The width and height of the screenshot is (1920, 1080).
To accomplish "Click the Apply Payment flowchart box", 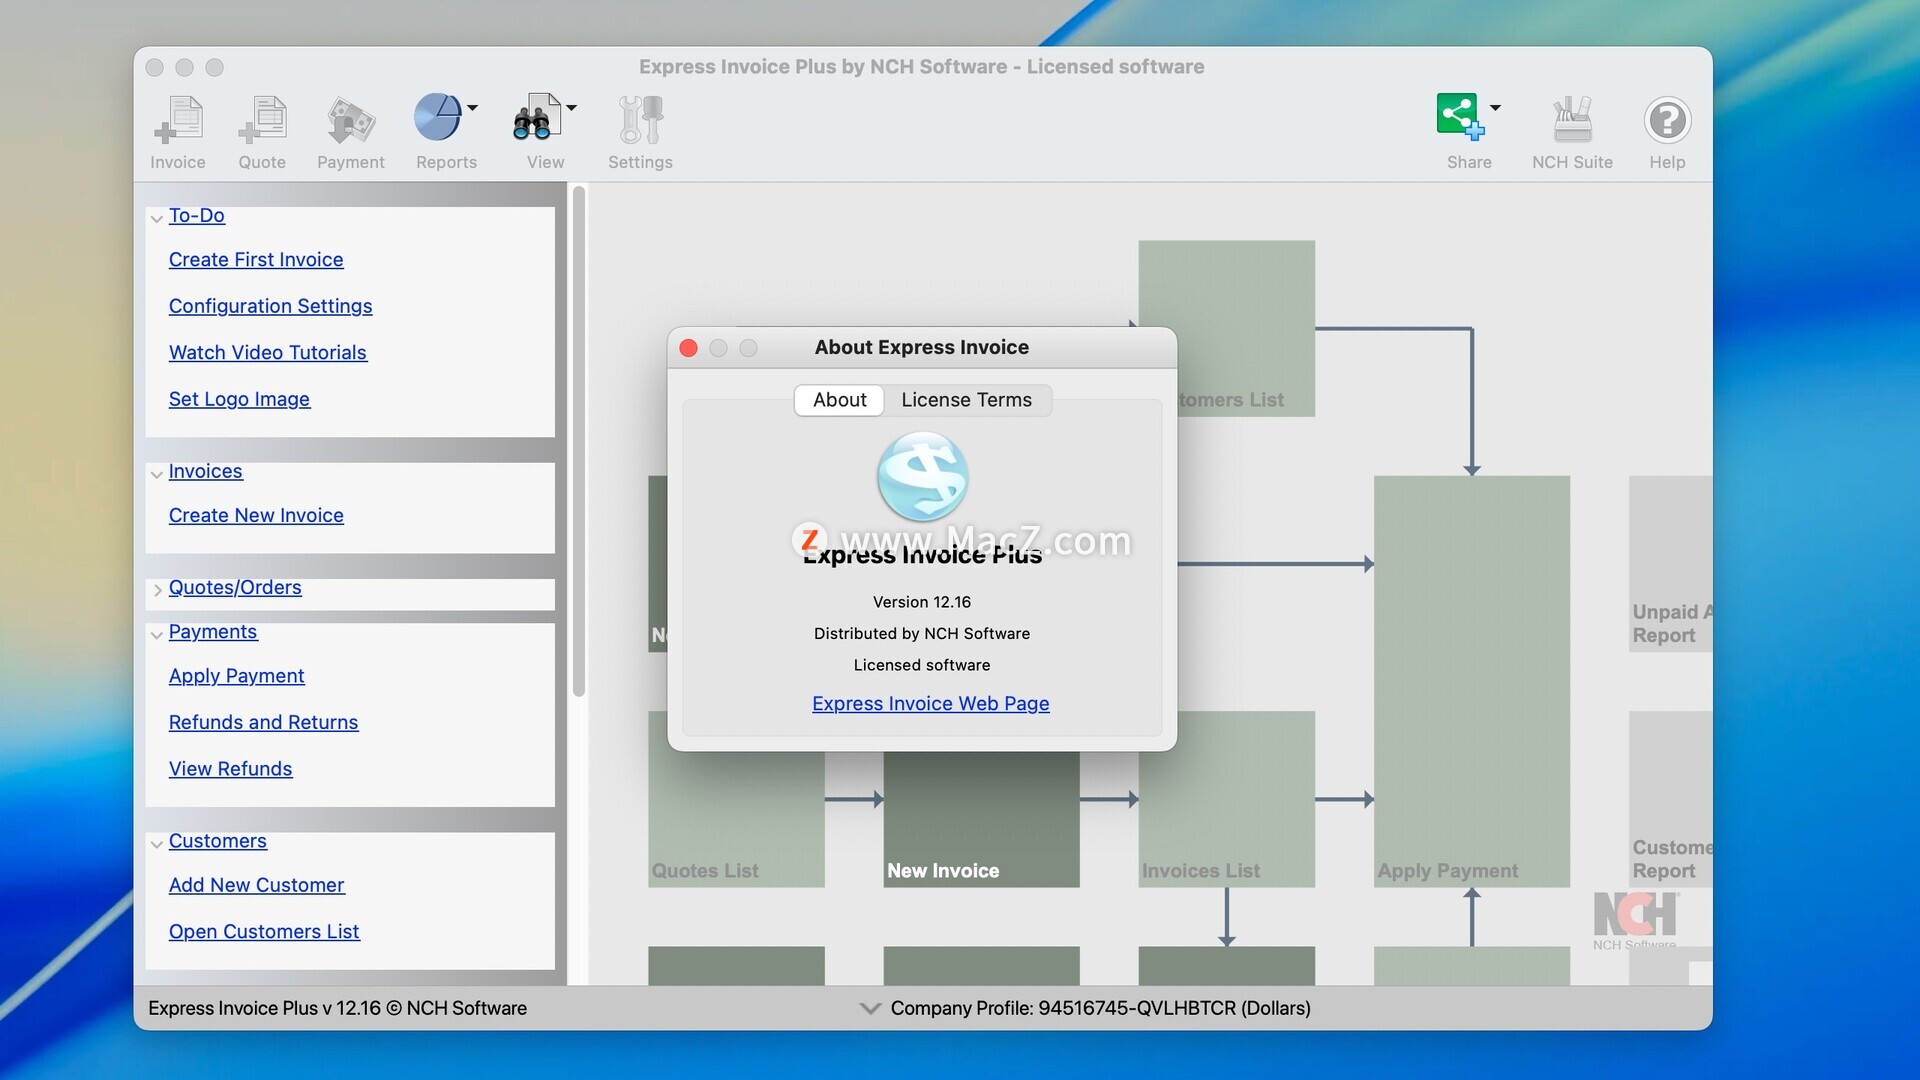I will click(x=1471, y=681).
